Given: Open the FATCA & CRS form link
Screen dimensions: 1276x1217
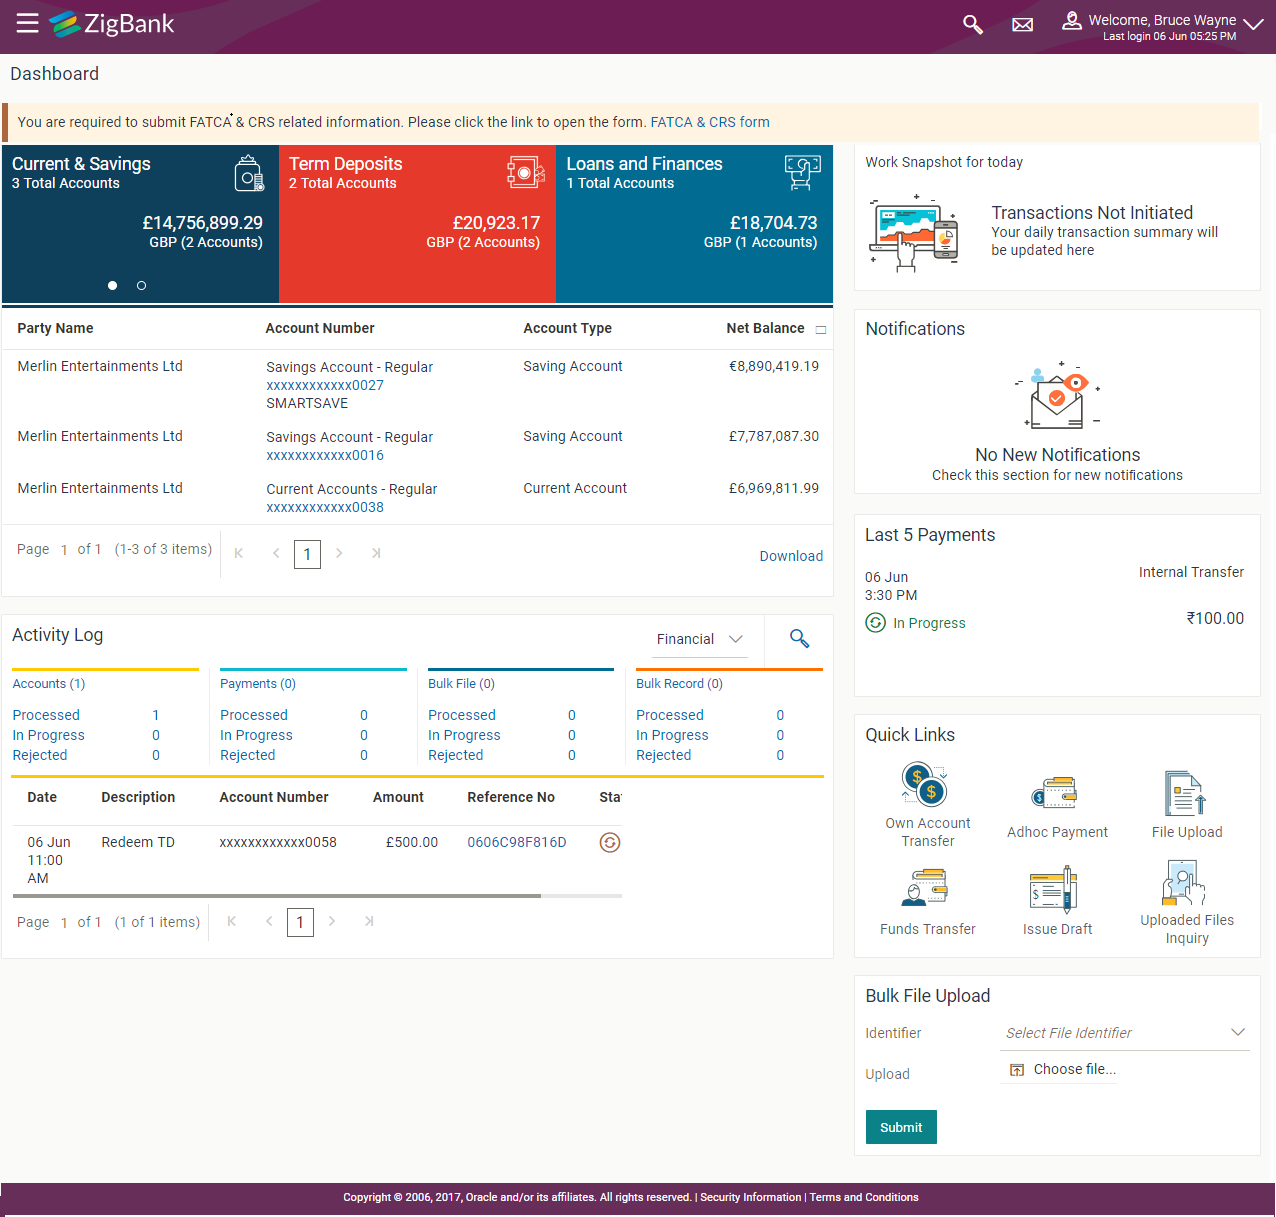Looking at the screenshot, I should pos(710,121).
